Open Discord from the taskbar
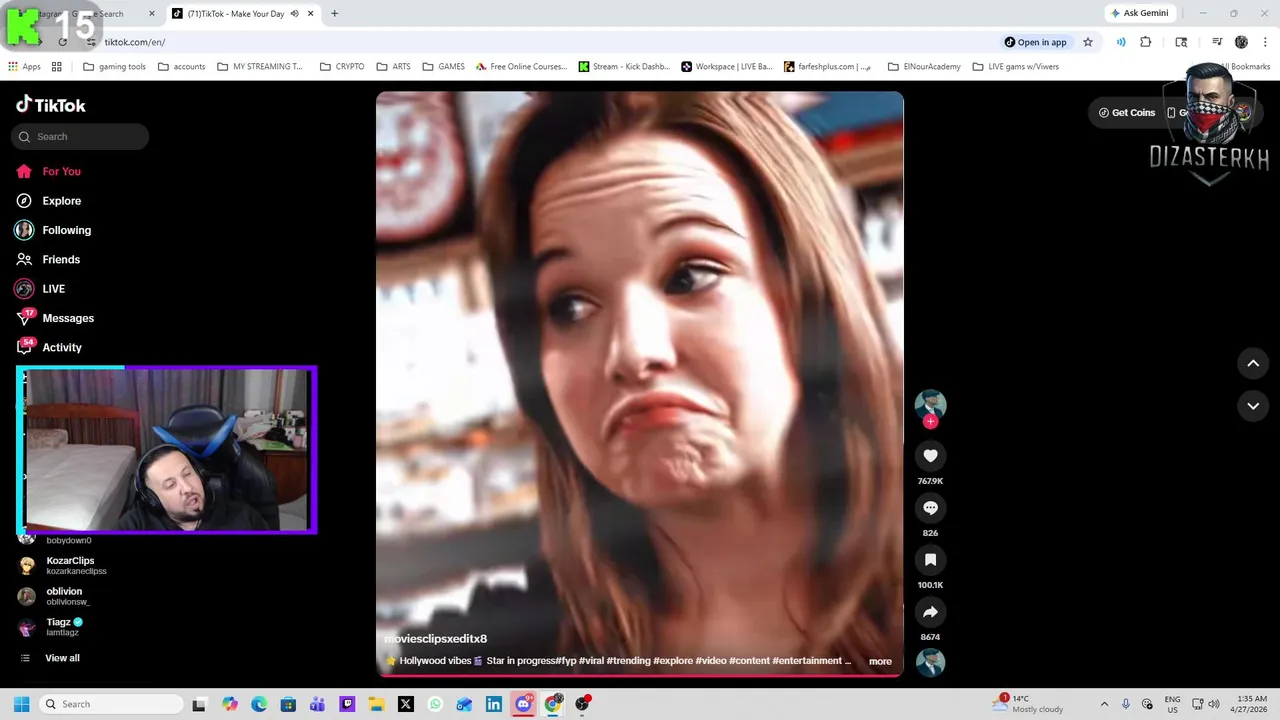The image size is (1280, 720). pos(523,704)
